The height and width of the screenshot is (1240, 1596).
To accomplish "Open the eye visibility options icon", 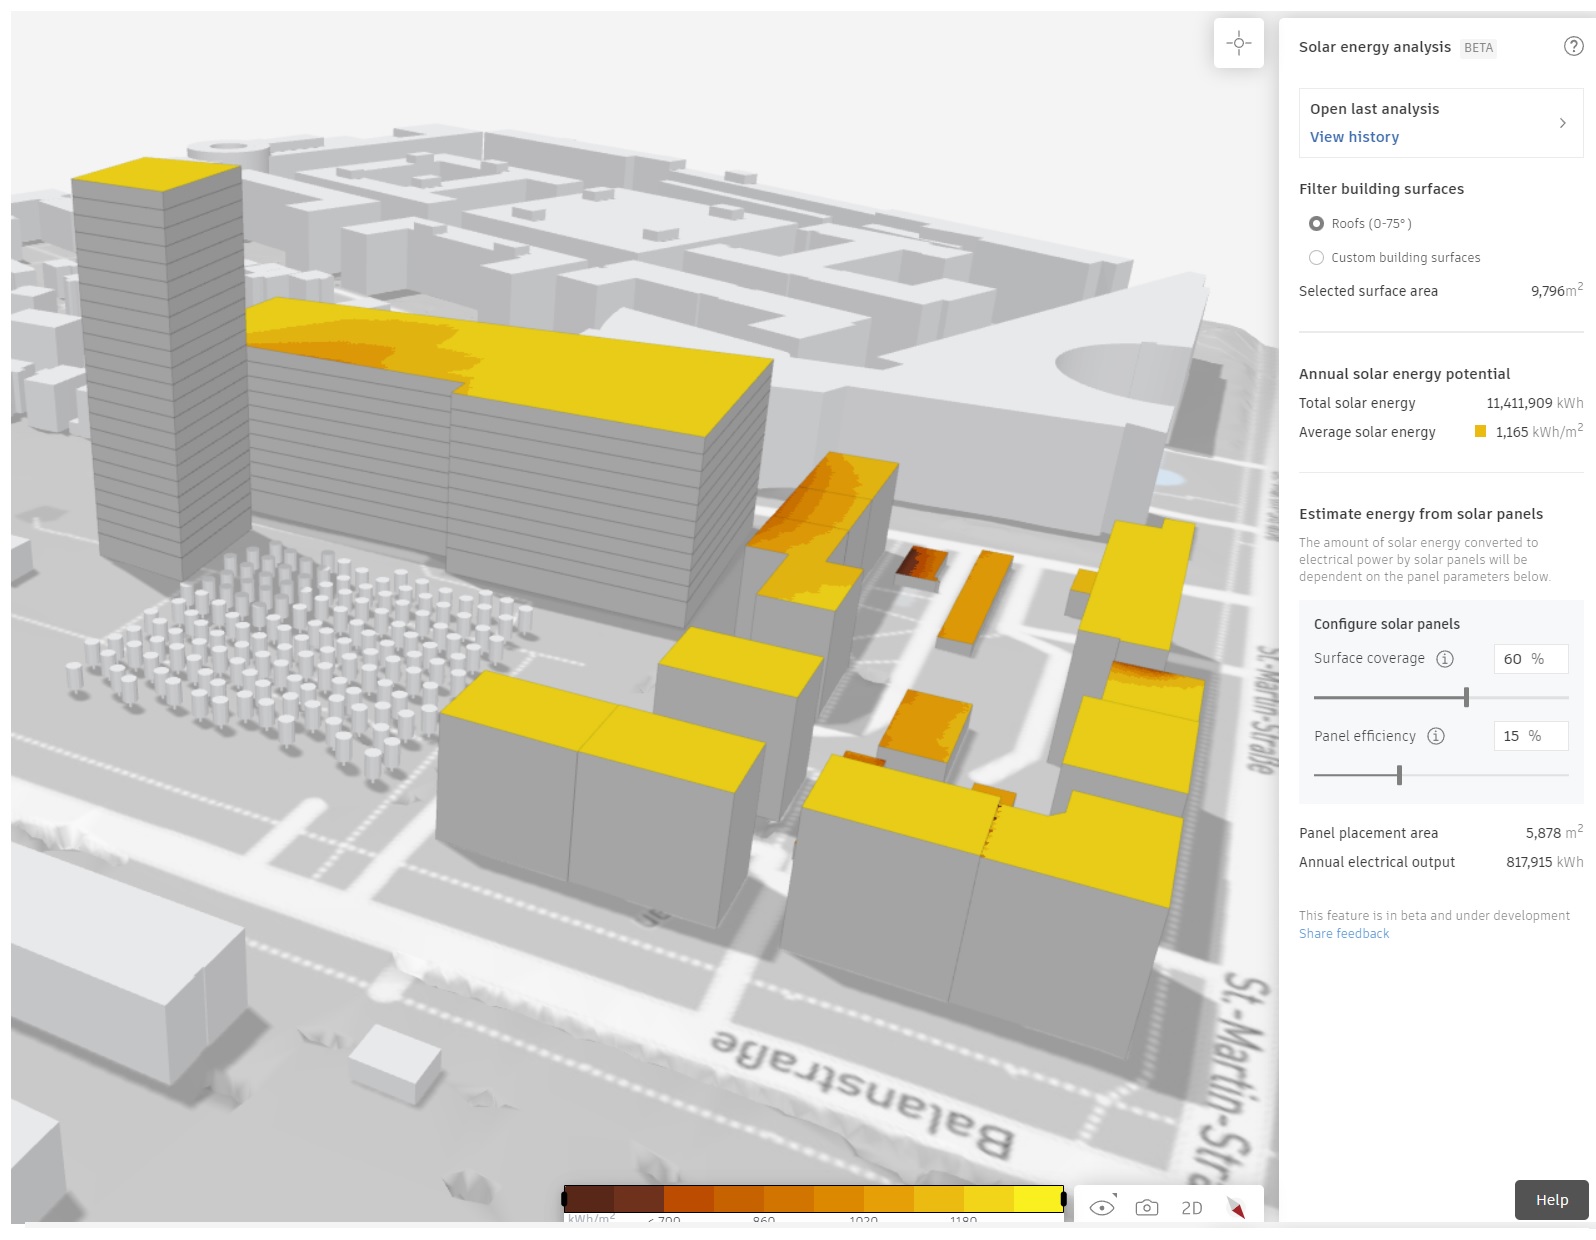I will pyautogui.click(x=1102, y=1207).
